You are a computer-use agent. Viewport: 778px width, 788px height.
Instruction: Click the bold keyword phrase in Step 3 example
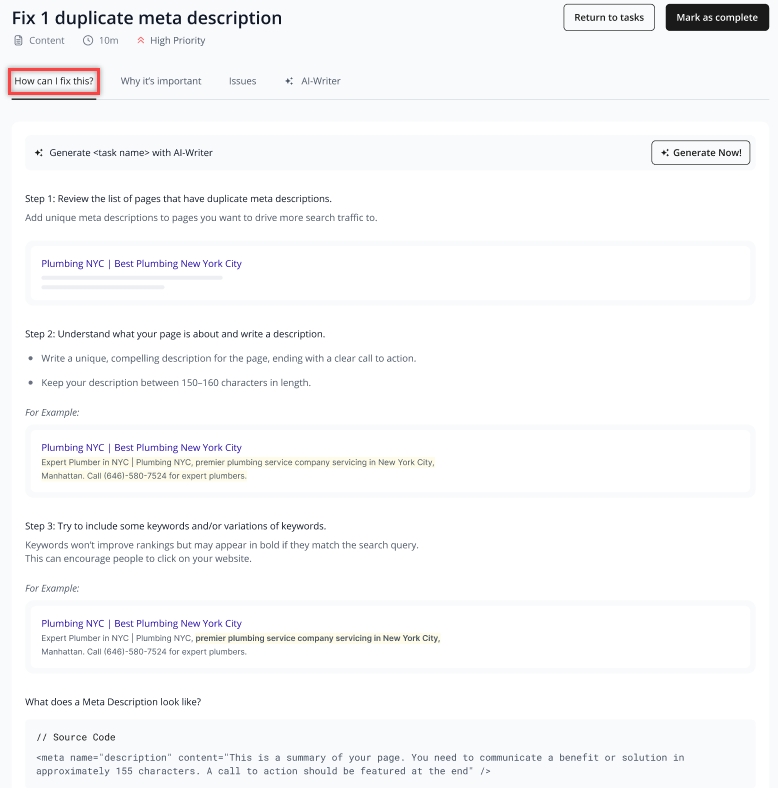pyautogui.click(x=318, y=638)
